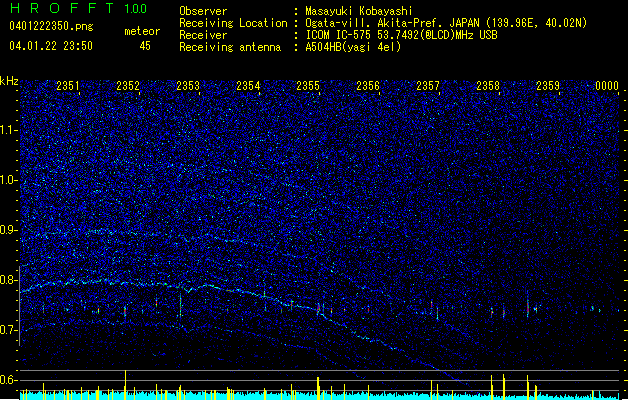
Task: Click the 0.6 kHz axis label
Action: 9,380
